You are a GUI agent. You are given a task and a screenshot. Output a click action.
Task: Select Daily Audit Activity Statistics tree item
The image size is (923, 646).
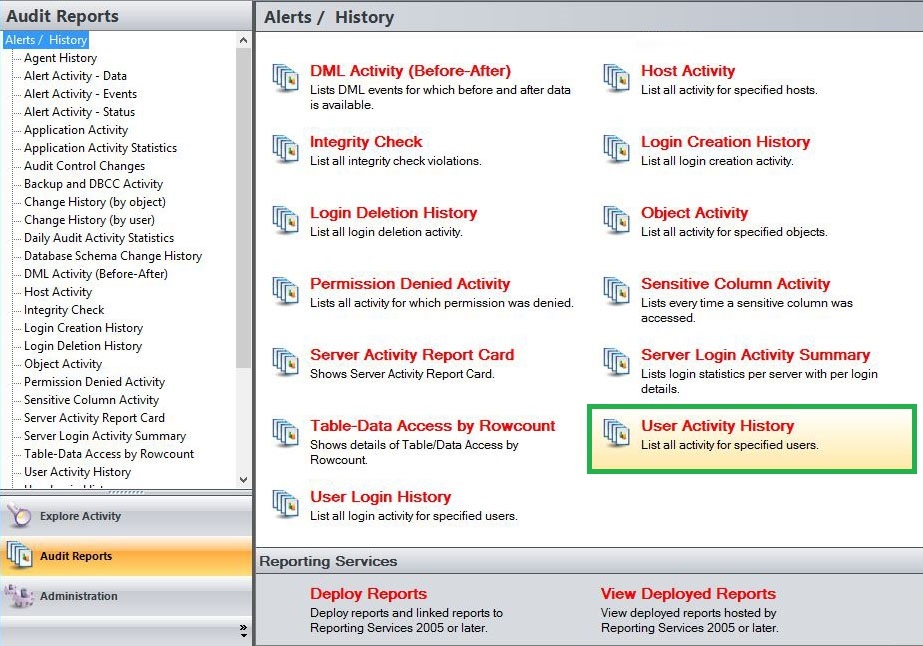pos(99,238)
